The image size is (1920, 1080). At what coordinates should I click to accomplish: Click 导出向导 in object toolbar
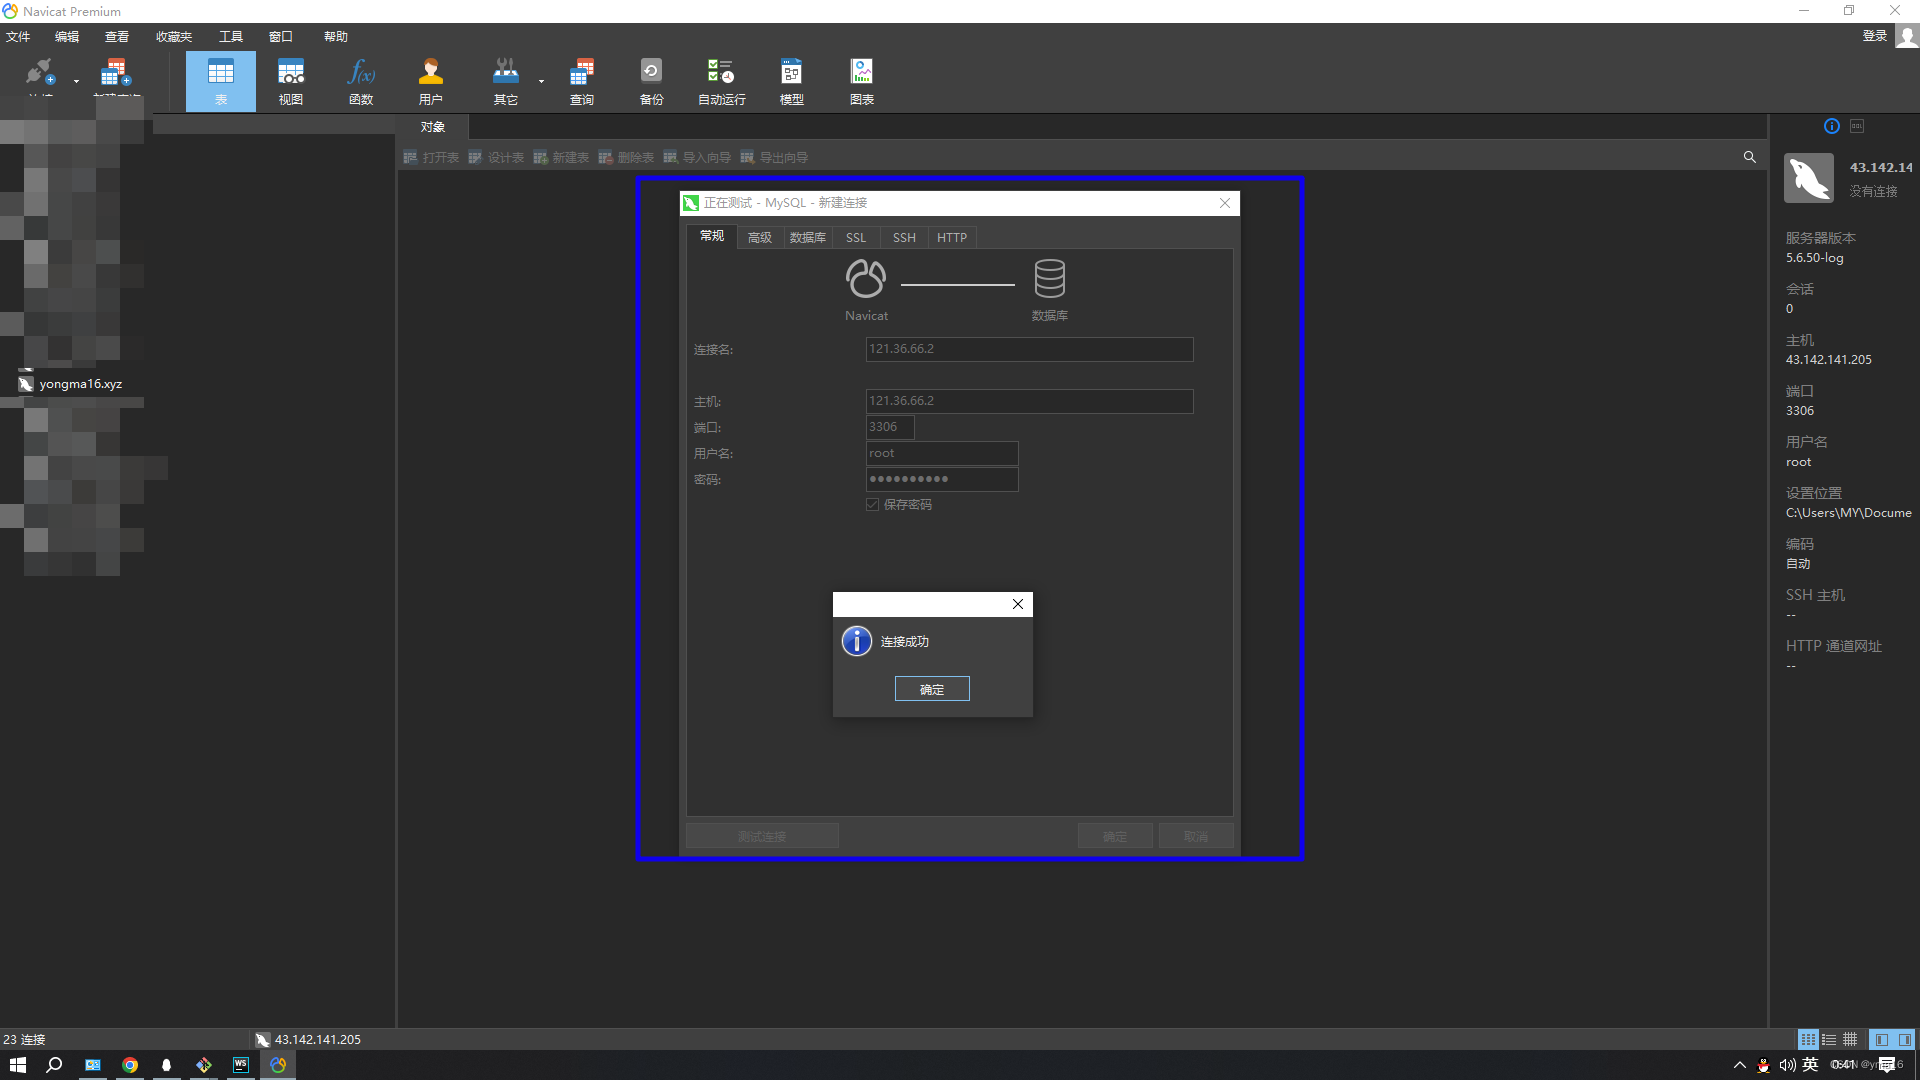pos(774,158)
